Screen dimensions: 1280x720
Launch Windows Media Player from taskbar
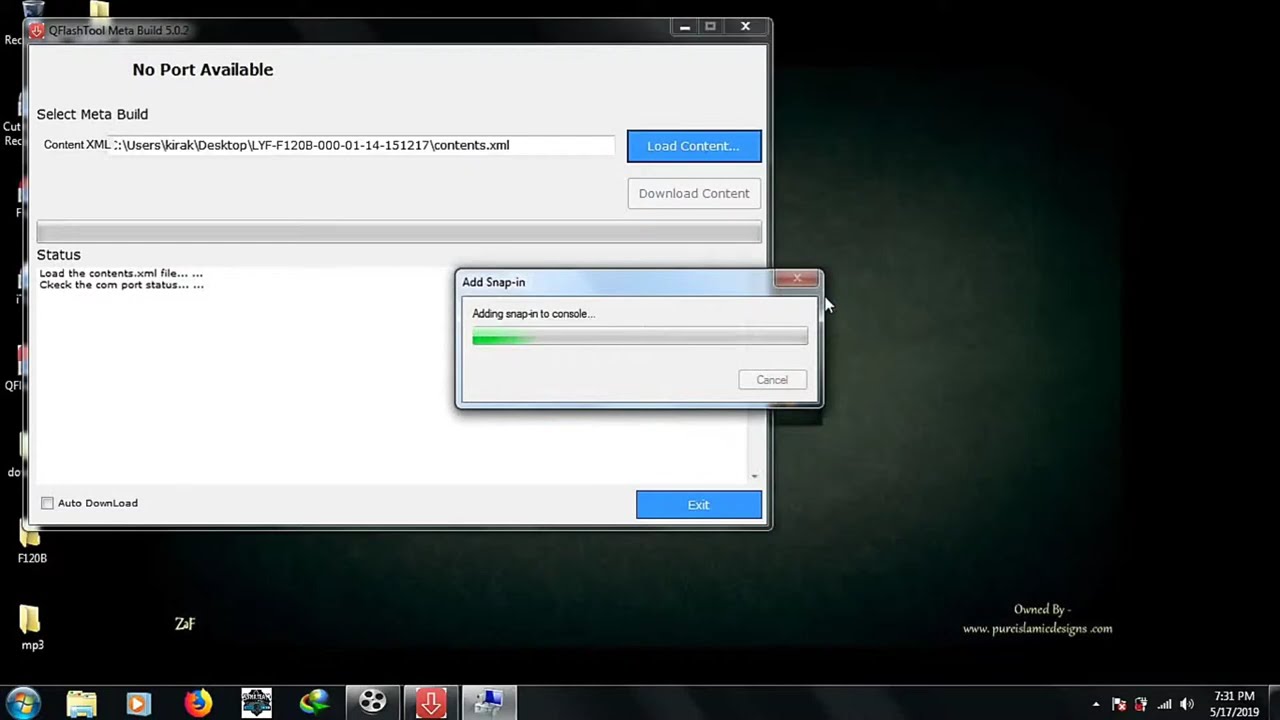pos(138,703)
